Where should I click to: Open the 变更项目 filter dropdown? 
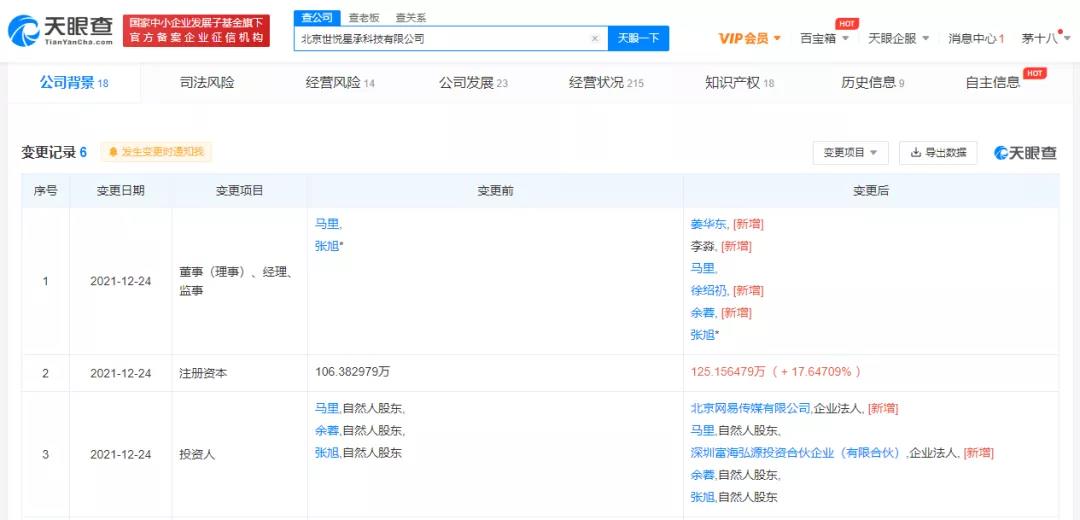pos(849,153)
